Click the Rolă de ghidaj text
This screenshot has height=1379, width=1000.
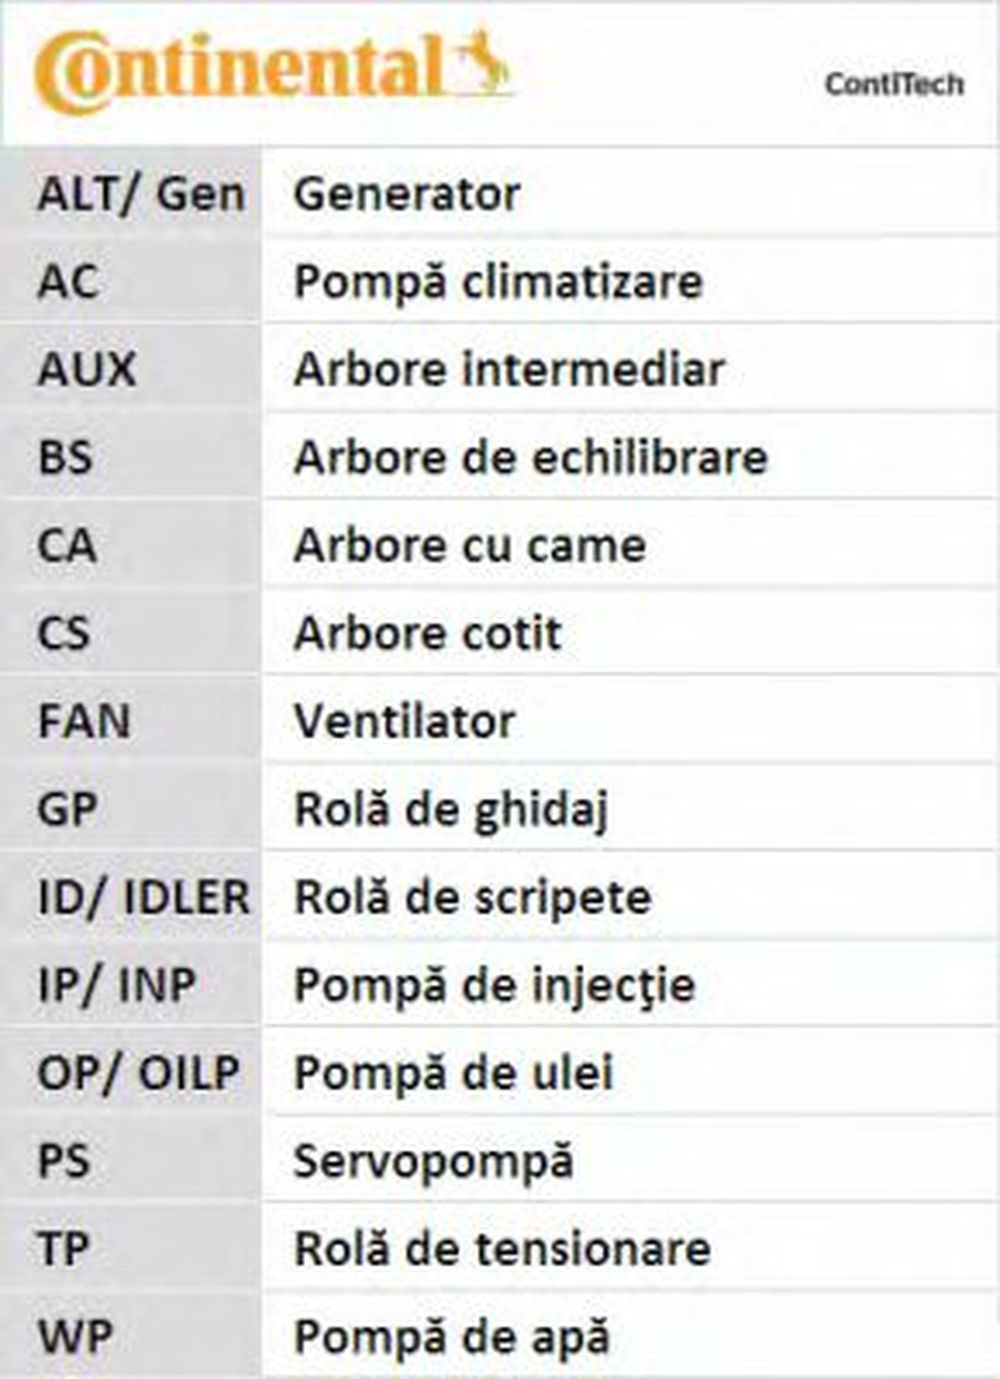point(451,810)
